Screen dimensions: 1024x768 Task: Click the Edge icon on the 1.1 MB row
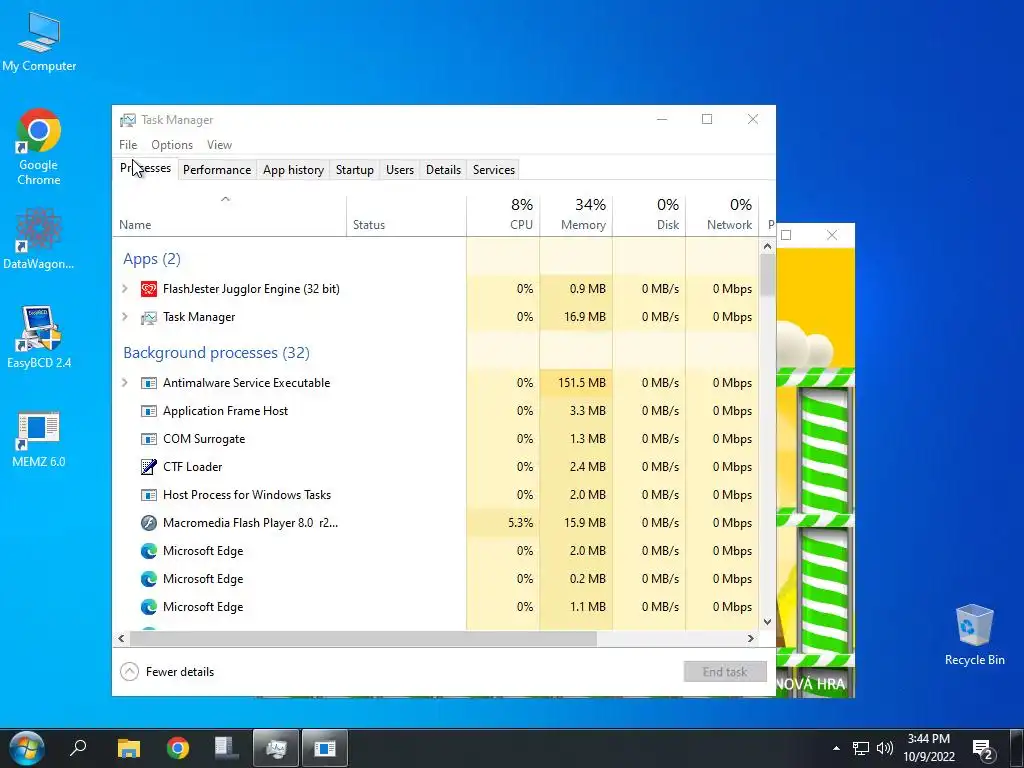point(149,607)
